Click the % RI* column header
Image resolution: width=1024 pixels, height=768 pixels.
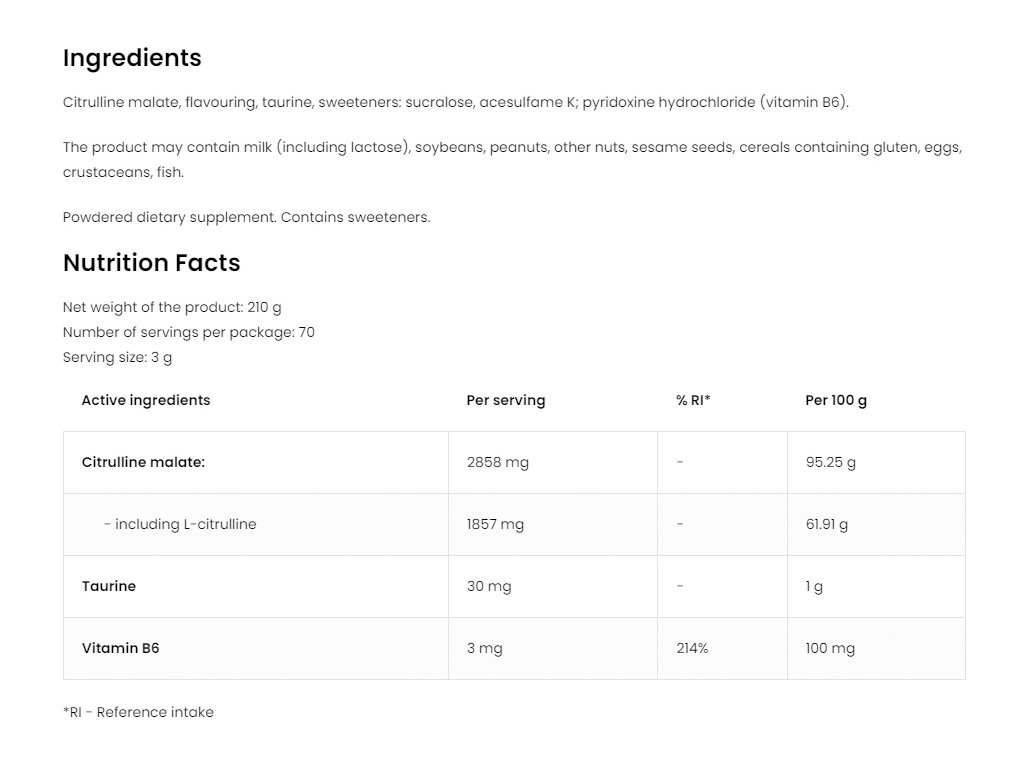point(693,400)
